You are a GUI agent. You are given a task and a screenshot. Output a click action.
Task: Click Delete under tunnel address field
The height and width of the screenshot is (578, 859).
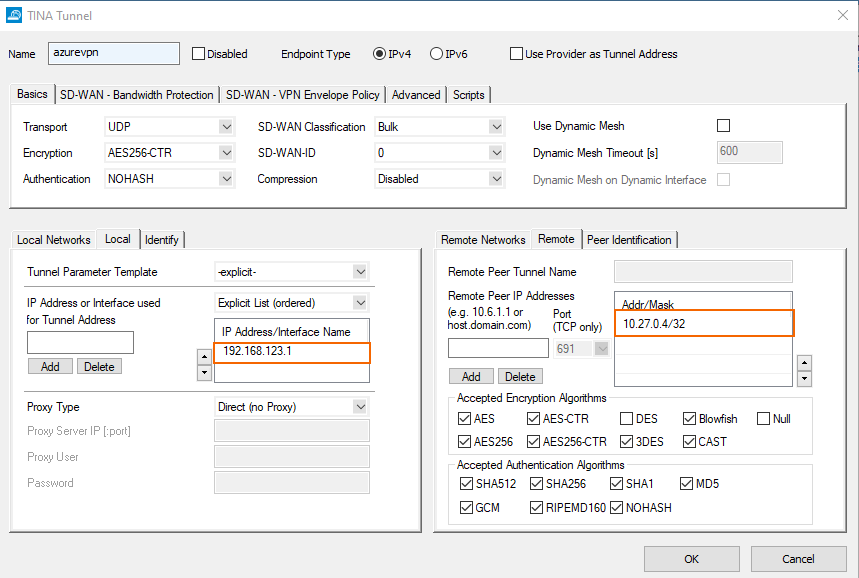[99, 367]
